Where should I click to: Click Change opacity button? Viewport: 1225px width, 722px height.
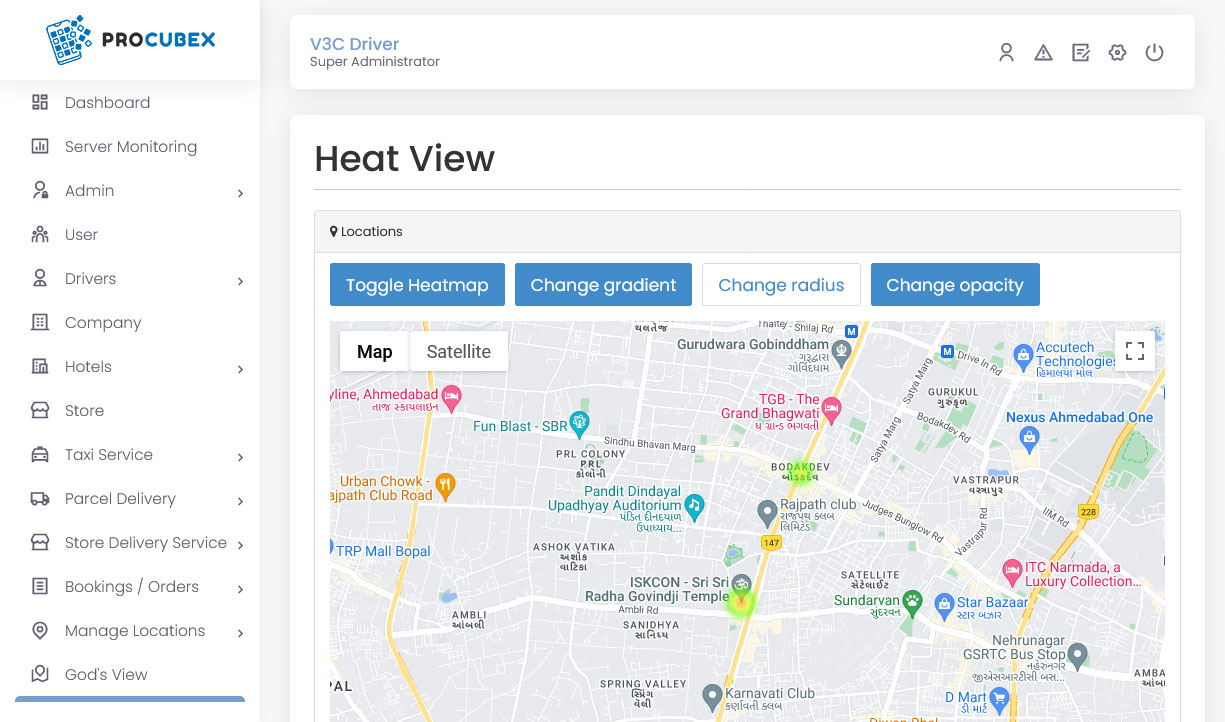(x=955, y=285)
